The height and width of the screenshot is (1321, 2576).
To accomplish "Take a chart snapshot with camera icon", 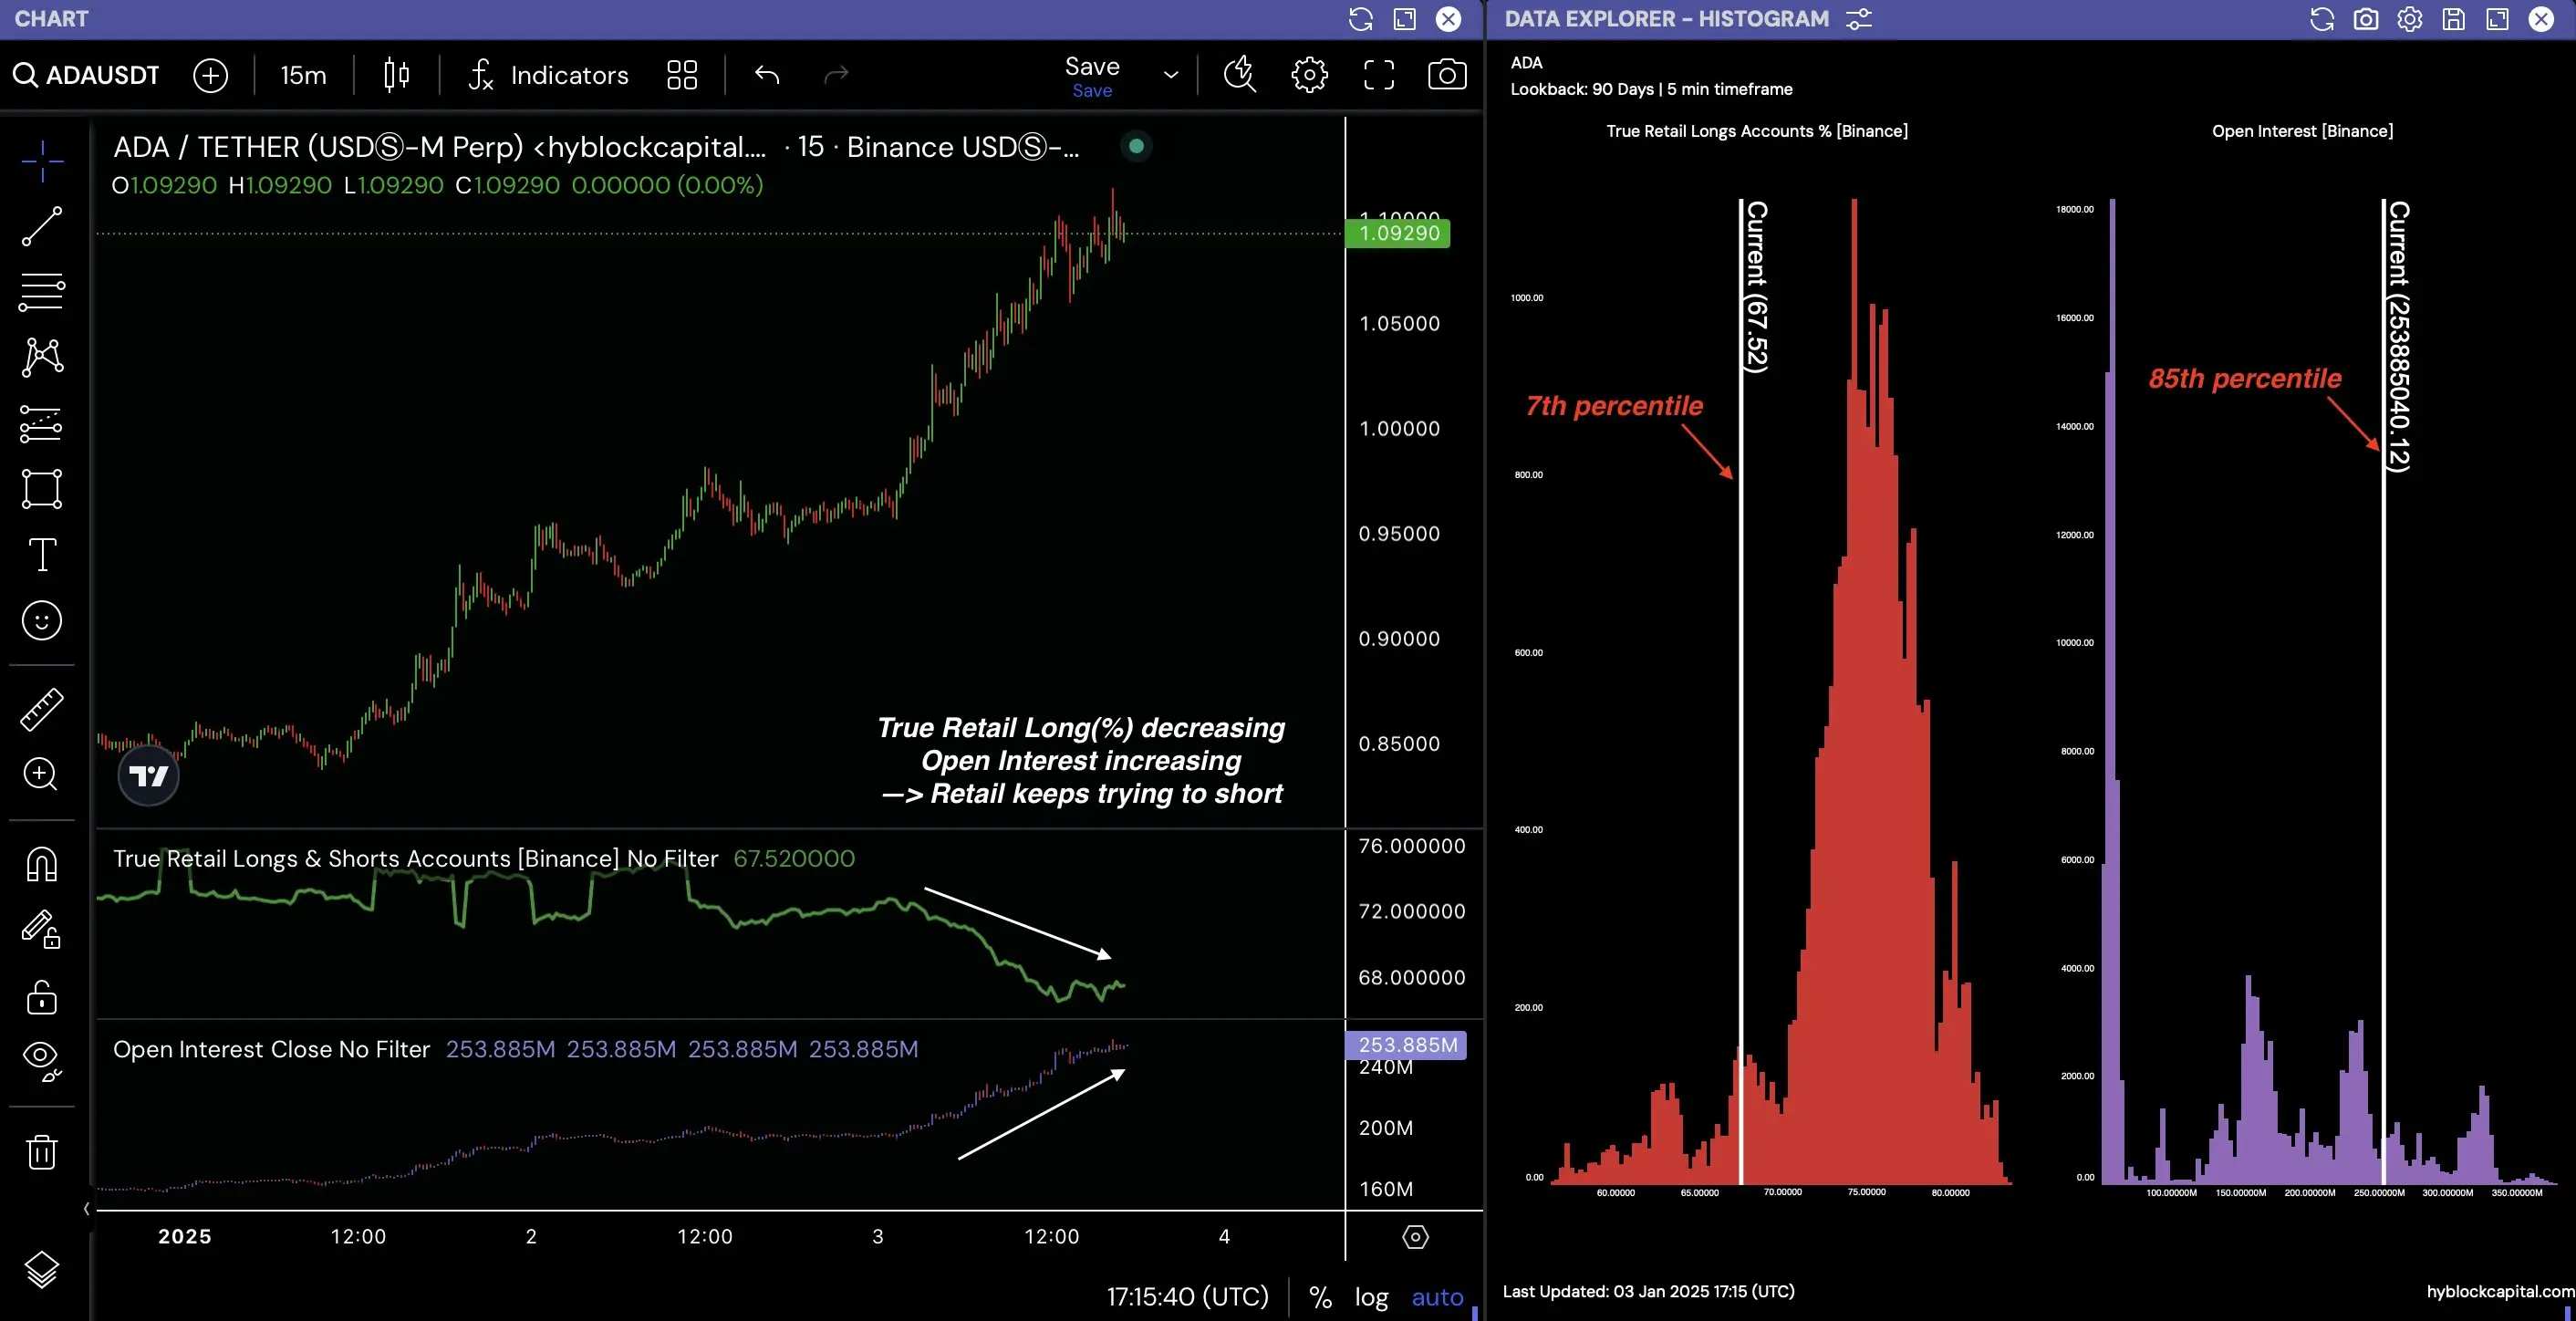I will [x=1446, y=75].
